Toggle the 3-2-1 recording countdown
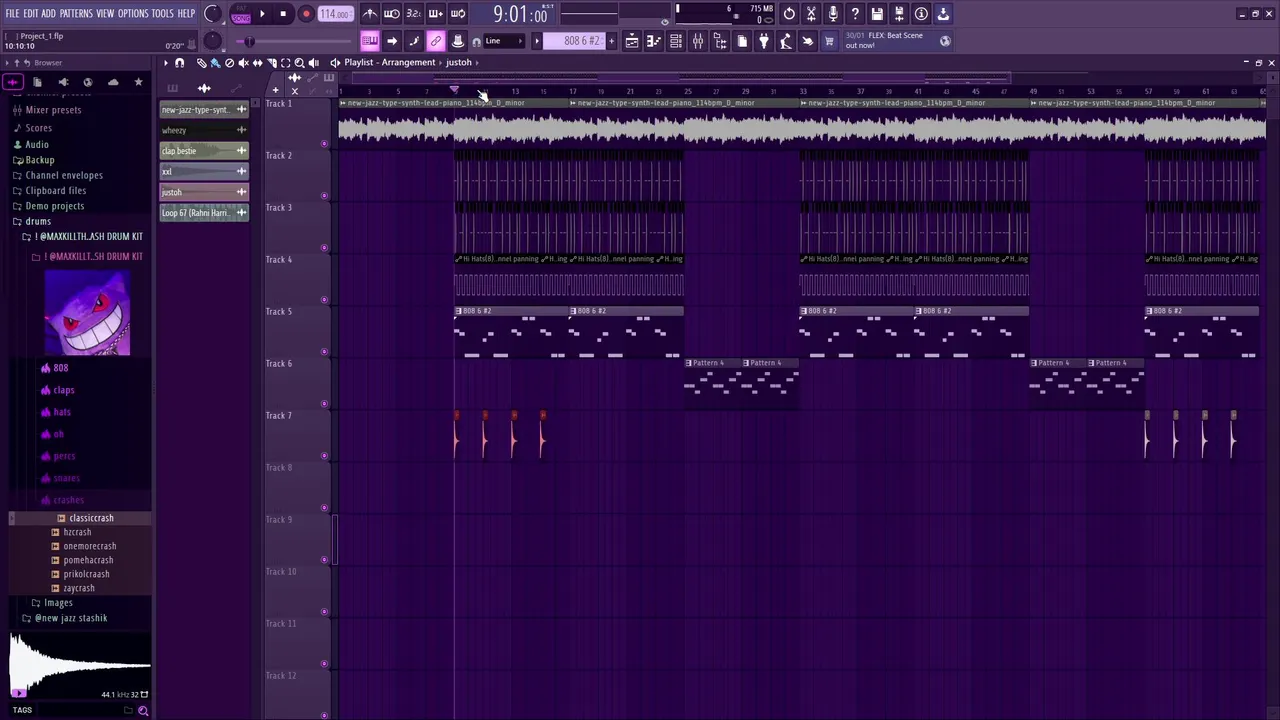The height and width of the screenshot is (720, 1280). click(414, 14)
